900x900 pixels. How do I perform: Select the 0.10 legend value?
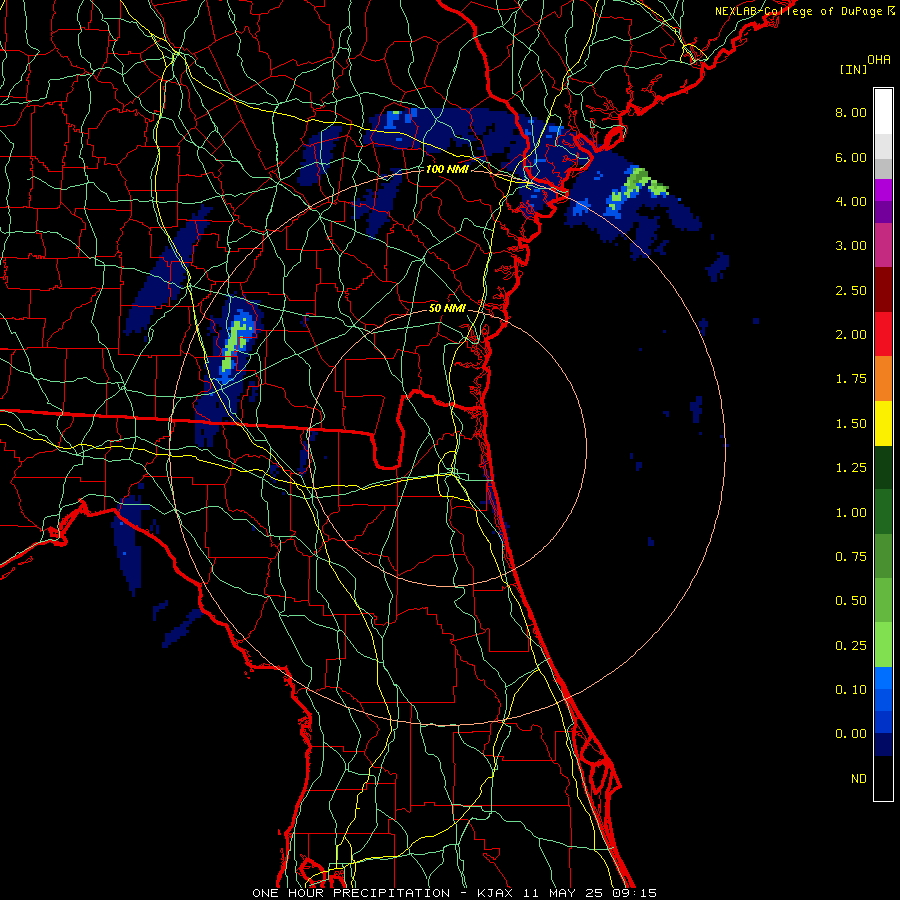click(x=851, y=690)
